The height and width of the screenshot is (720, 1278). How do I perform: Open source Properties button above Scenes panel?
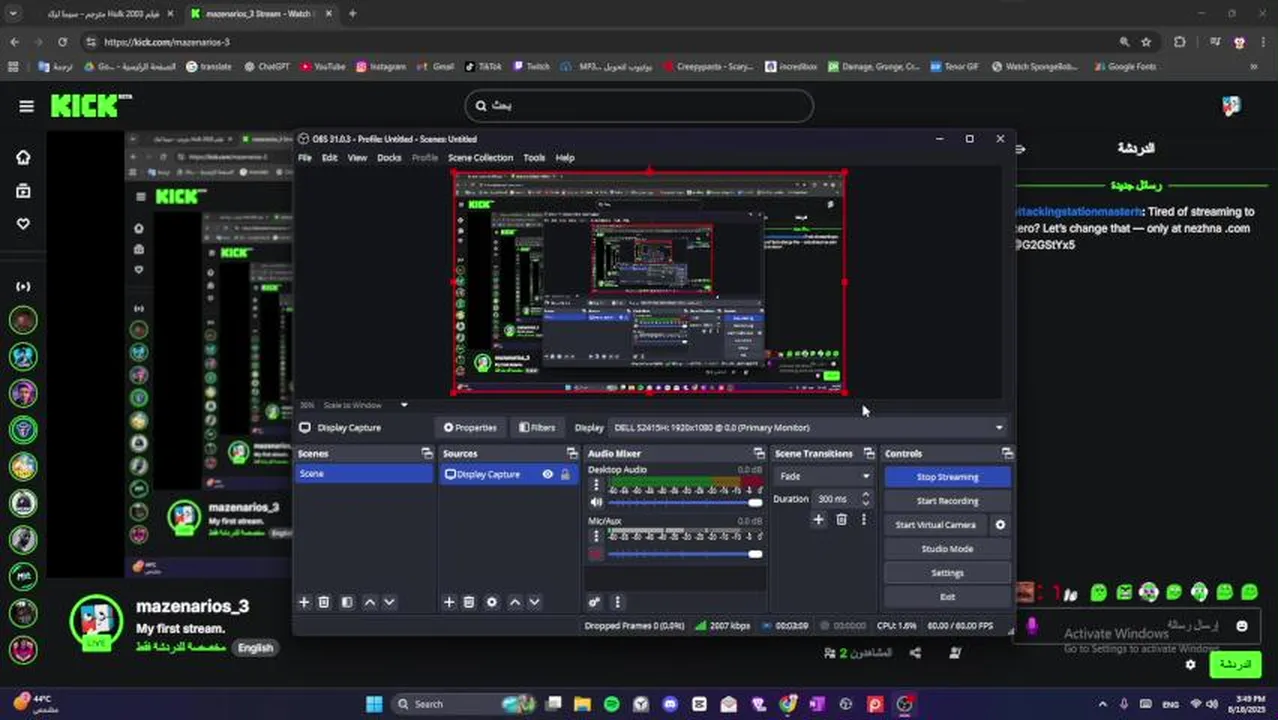(470, 428)
